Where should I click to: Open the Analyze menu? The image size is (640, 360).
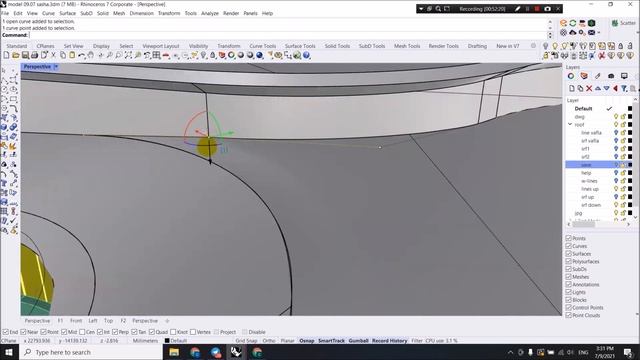click(x=210, y=13)
